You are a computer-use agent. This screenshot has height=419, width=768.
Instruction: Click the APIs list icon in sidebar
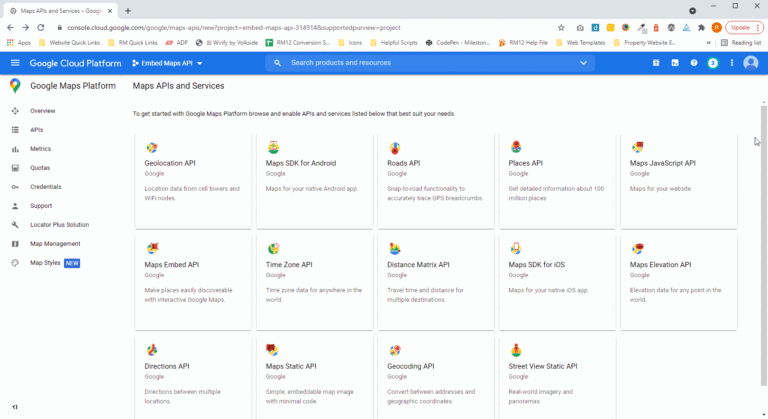(15, 130)
